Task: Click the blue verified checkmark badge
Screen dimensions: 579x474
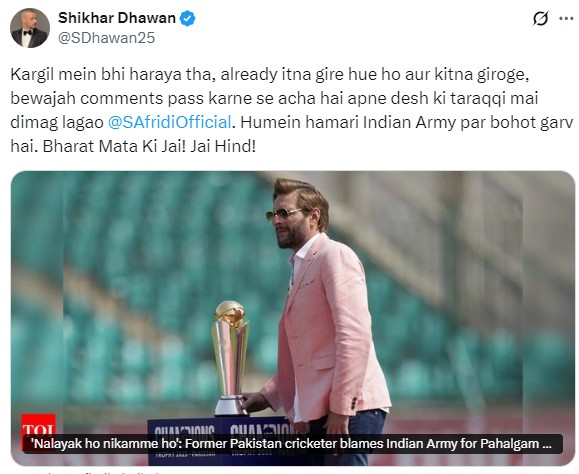Action: pyautogui.click(x=188, y=18)
